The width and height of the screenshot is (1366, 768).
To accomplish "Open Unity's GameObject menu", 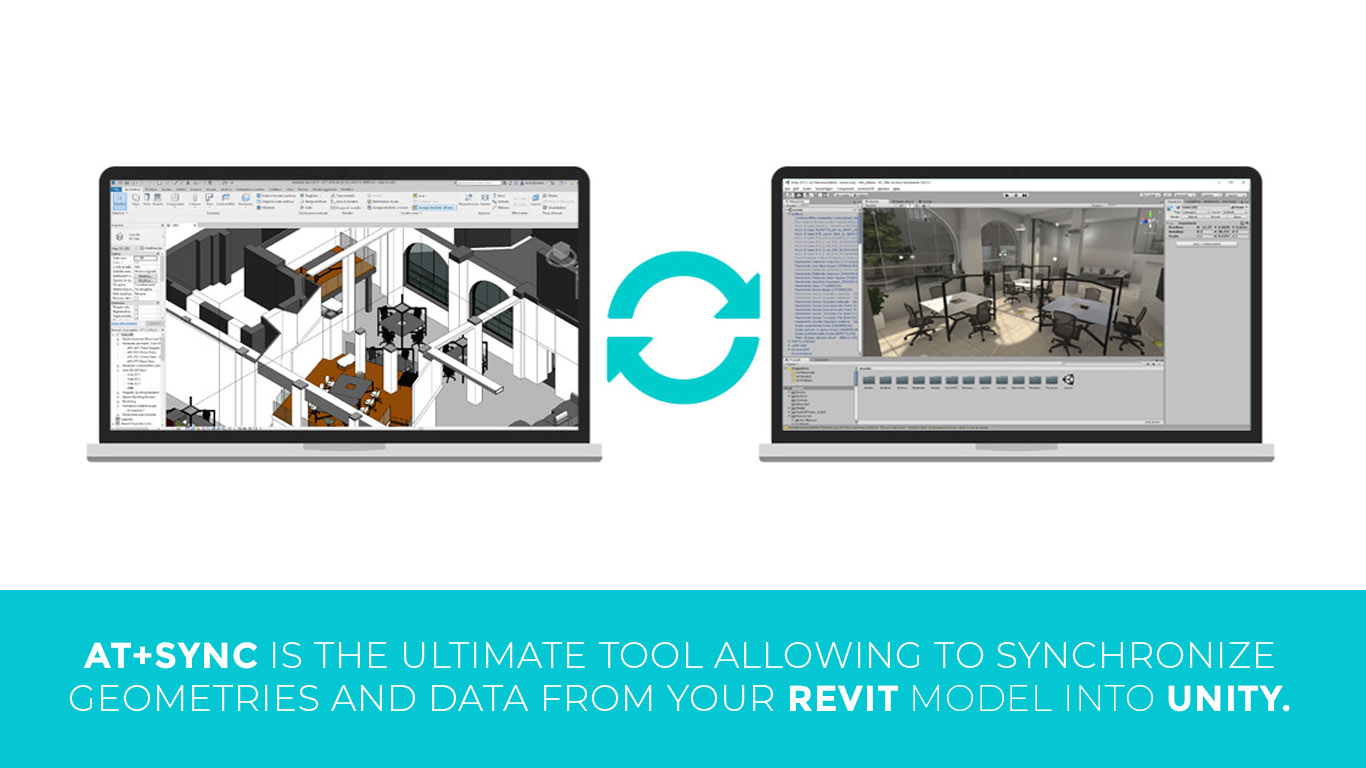I will click(825, 187).
